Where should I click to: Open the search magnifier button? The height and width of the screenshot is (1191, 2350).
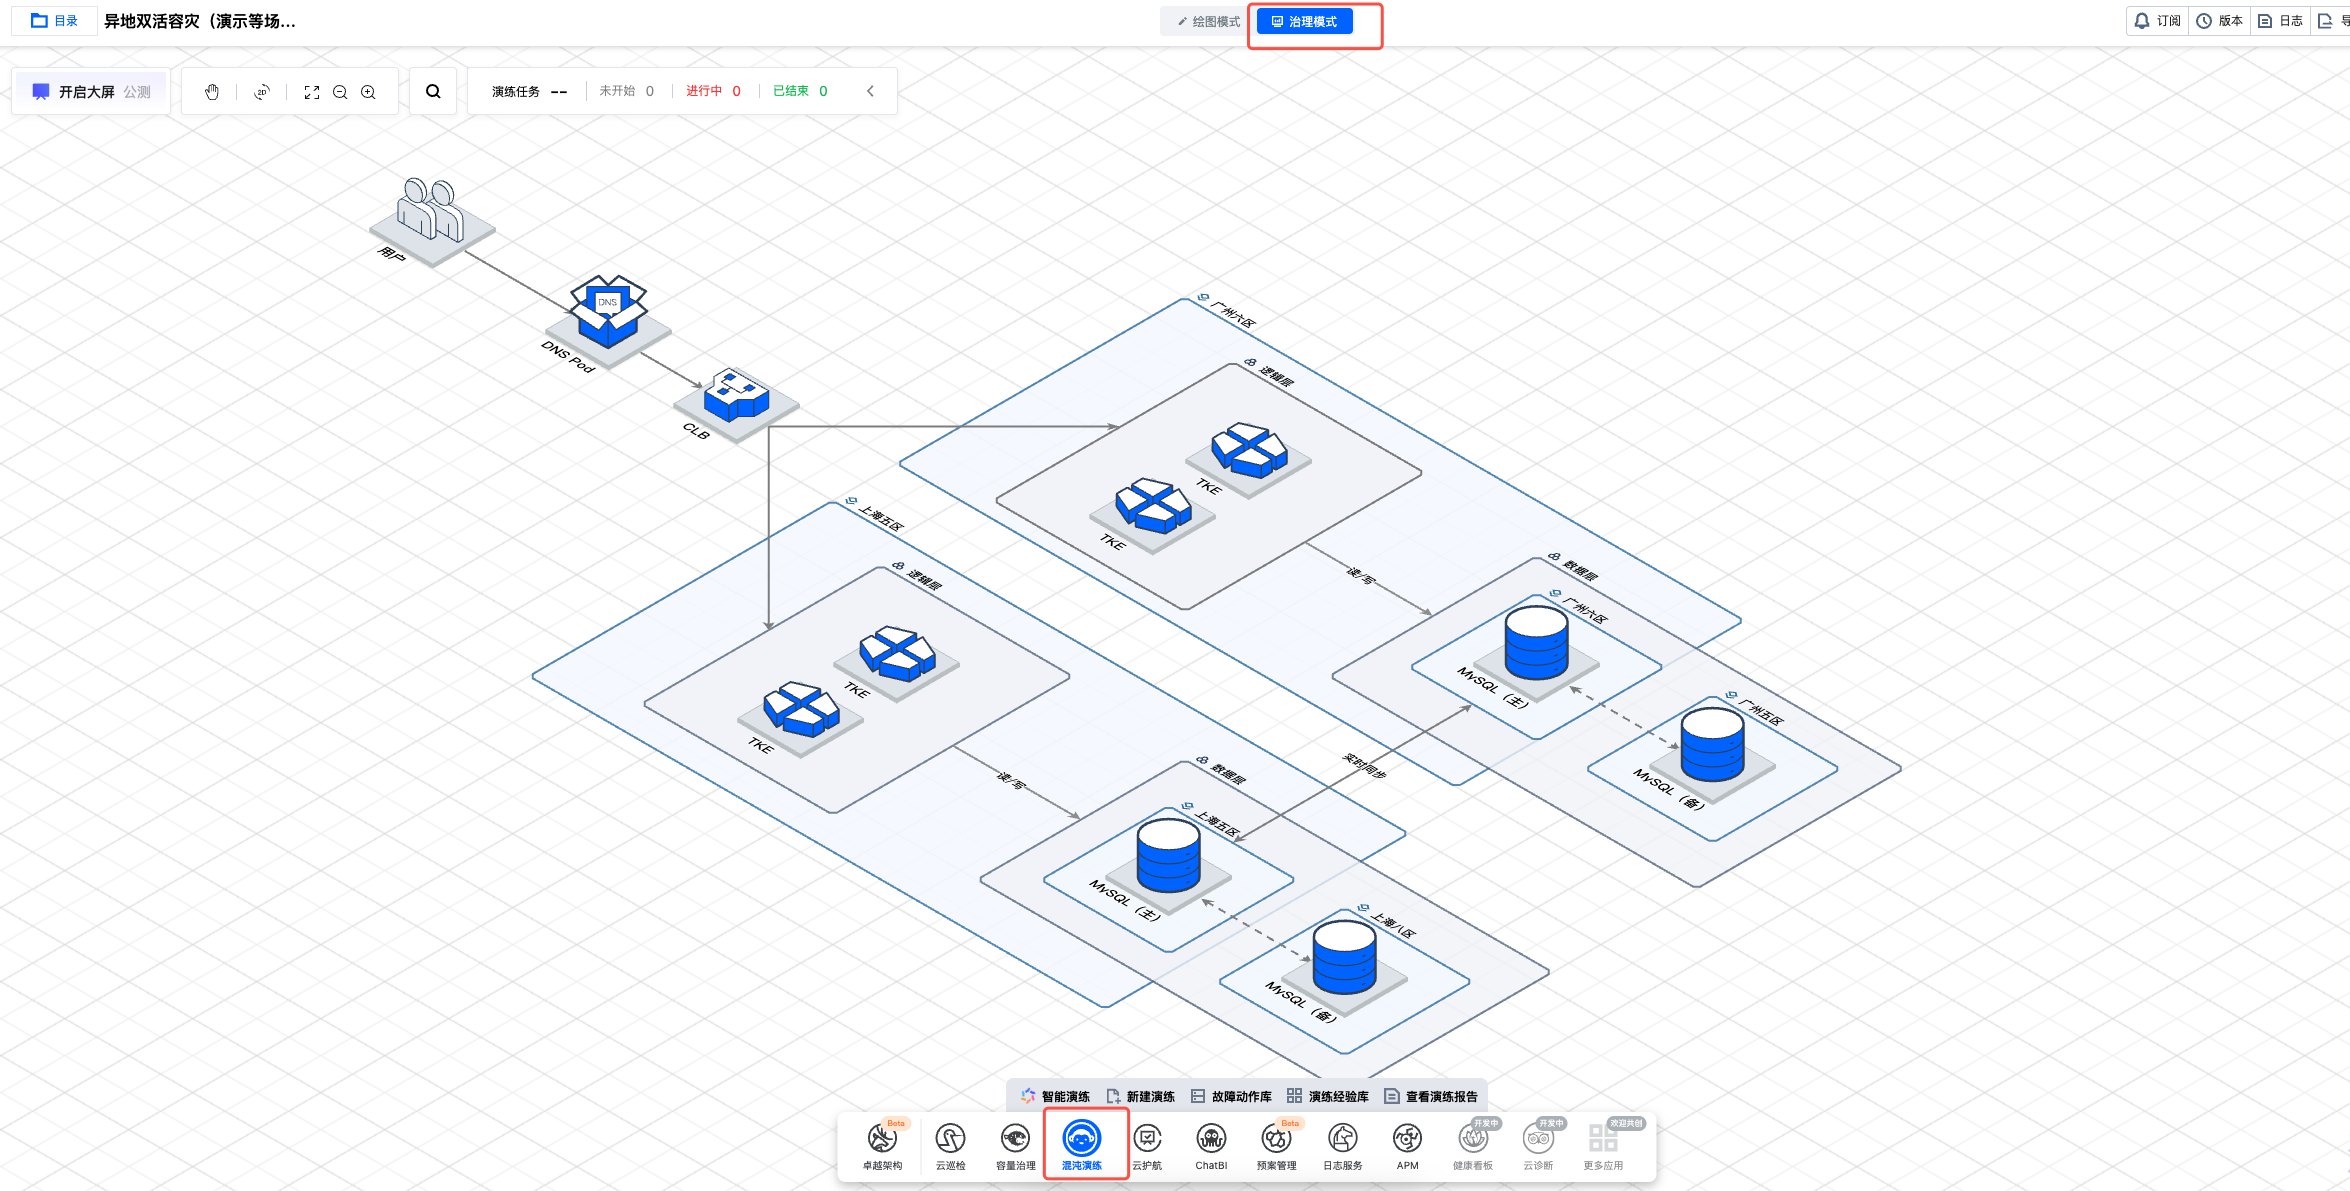(433, 92)
